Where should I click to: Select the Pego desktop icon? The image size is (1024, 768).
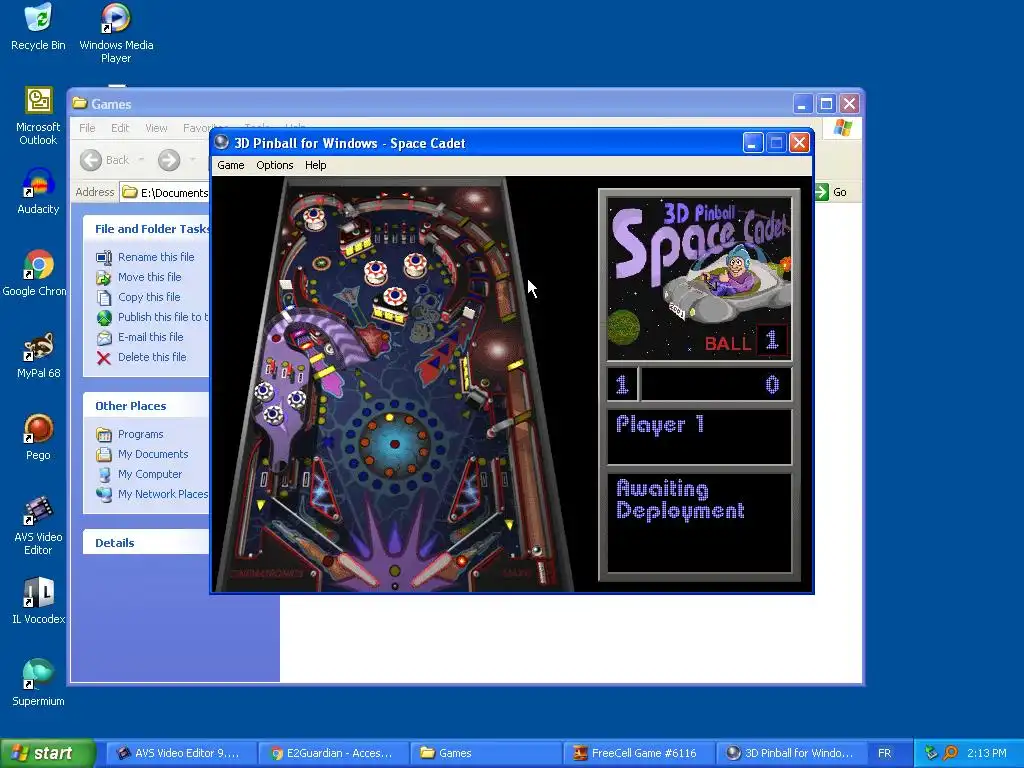pos(38,437)
